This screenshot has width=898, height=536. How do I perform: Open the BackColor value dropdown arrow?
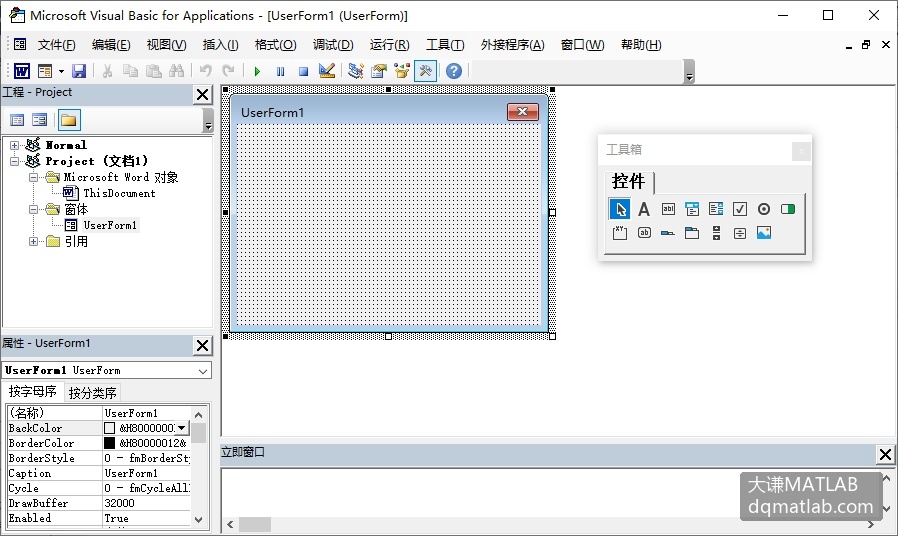pos(182,428)
